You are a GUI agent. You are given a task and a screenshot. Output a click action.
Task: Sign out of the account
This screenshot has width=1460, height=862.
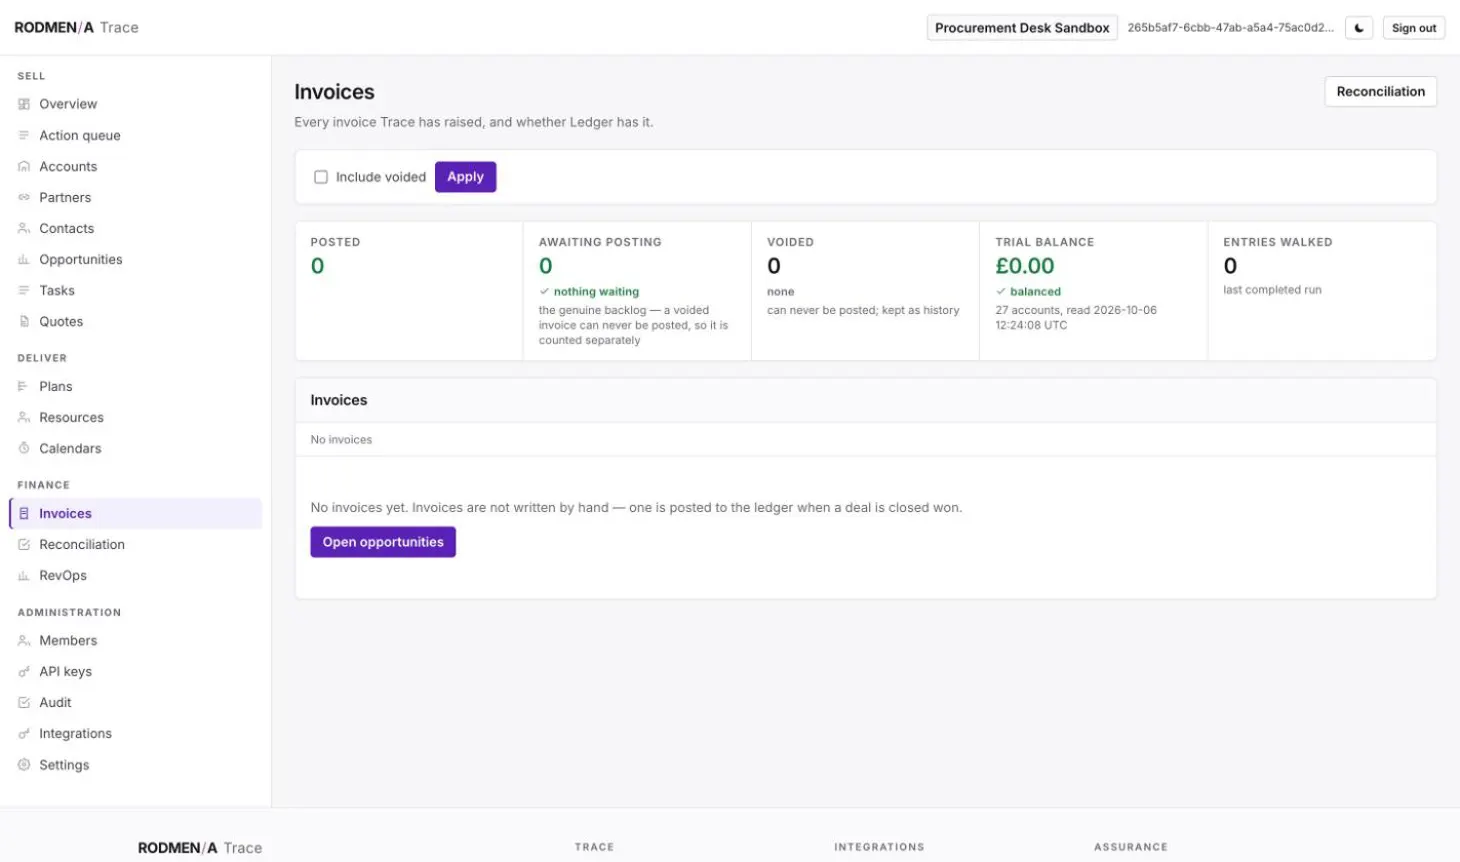point(1414,28)
